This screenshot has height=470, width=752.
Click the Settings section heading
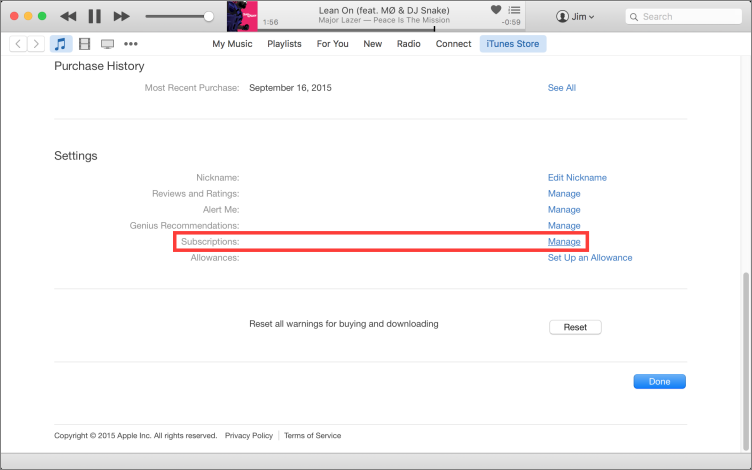76,156
